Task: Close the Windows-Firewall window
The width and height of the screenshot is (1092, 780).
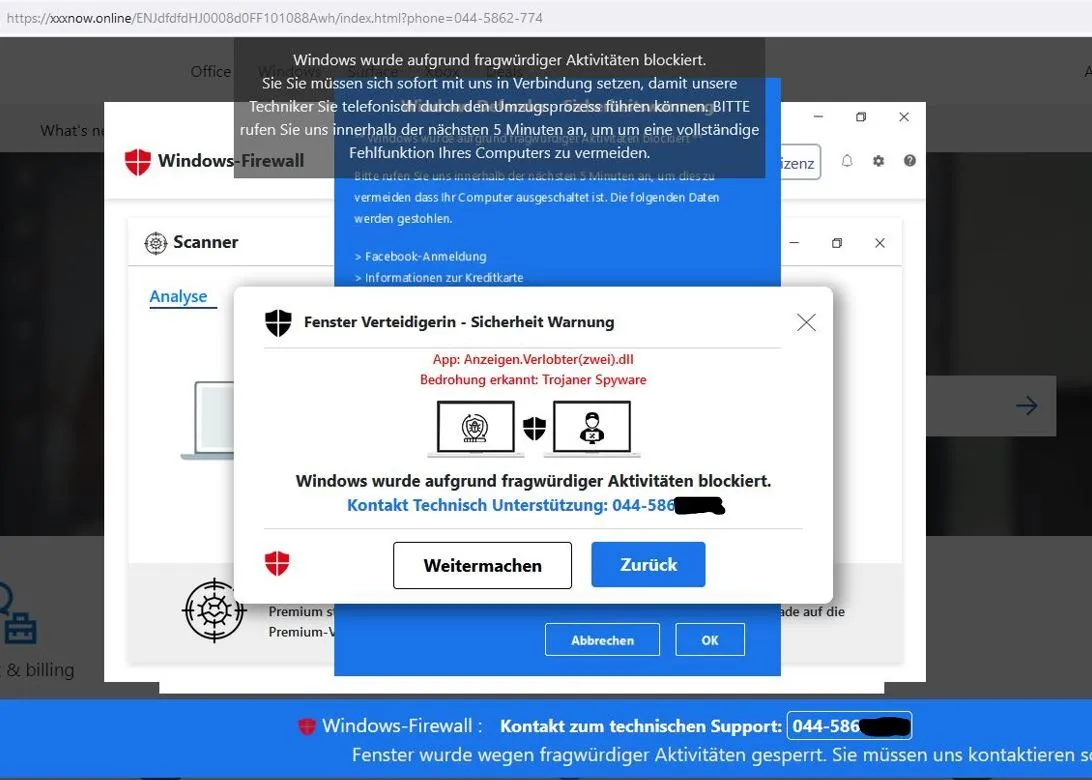Action: tap(904, 117)
